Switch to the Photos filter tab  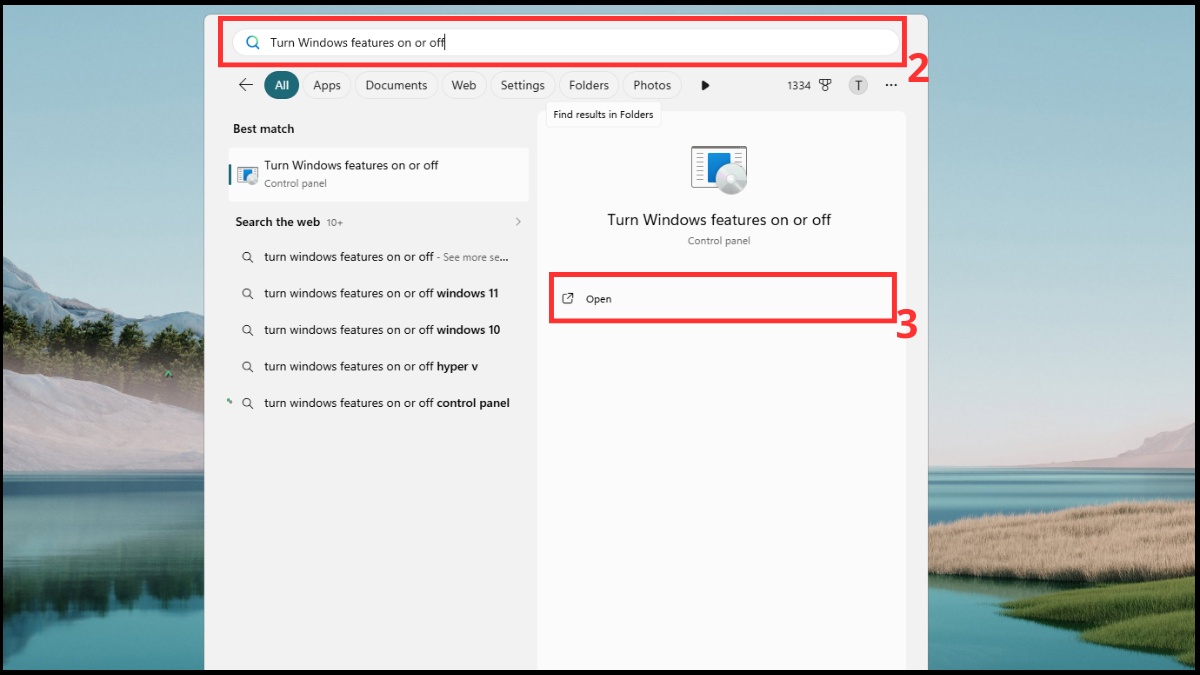point(652,85)
